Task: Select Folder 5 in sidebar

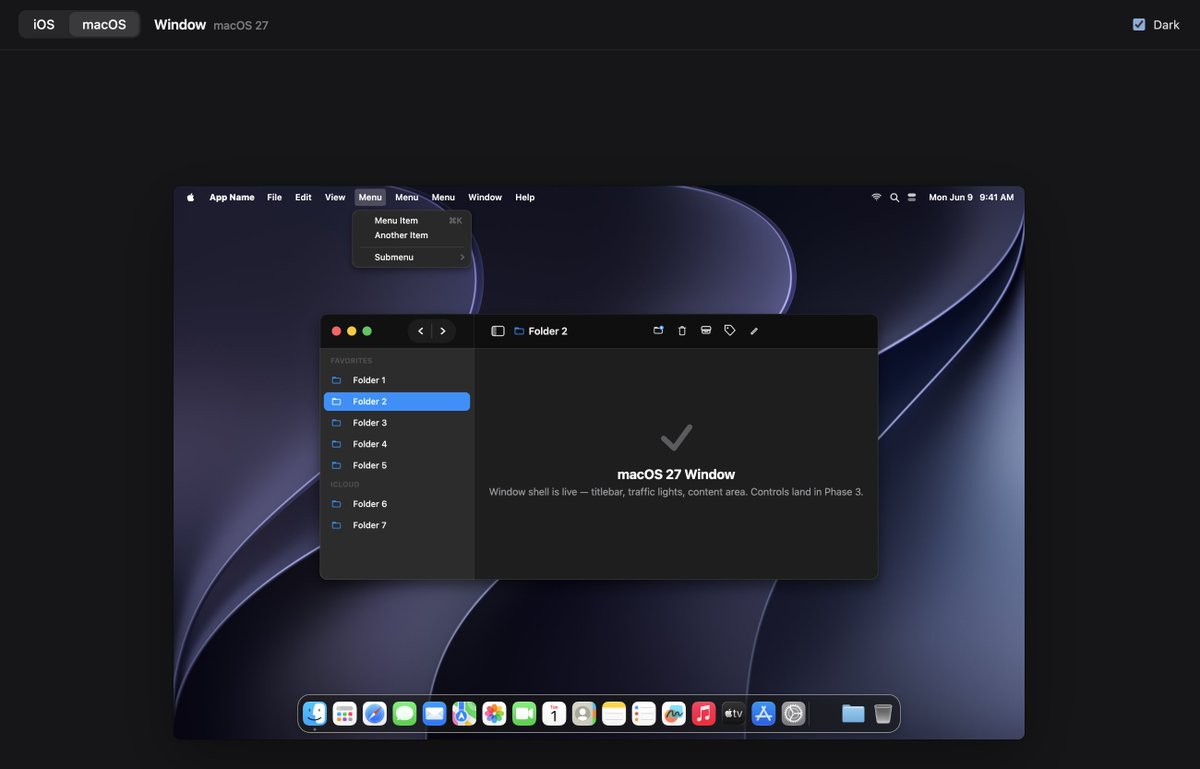Action: pyautogui.click(x=397, y=465)
